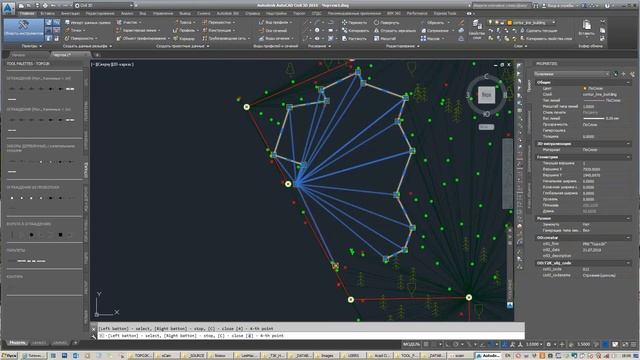640x360 pixels.
Task: Select the Copy (Копировать) tool in ribbon
Action: [355, 30]
